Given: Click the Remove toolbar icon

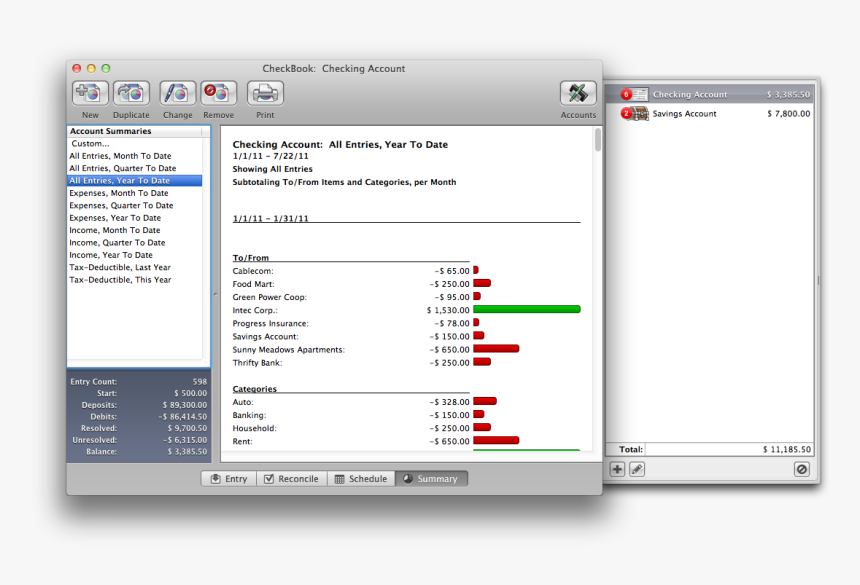Looking at the screenshot, I should 218,94.
